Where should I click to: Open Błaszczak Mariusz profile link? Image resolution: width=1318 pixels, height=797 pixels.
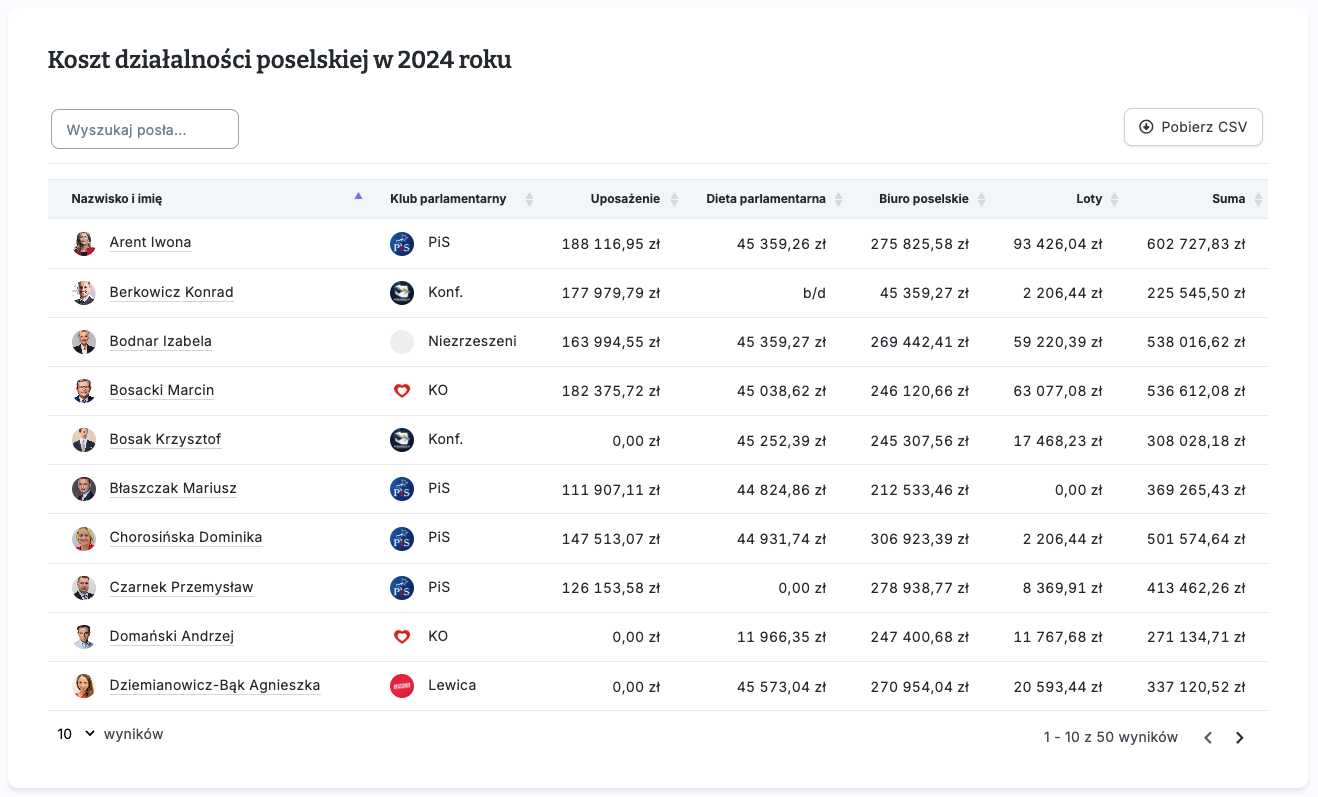173,489
